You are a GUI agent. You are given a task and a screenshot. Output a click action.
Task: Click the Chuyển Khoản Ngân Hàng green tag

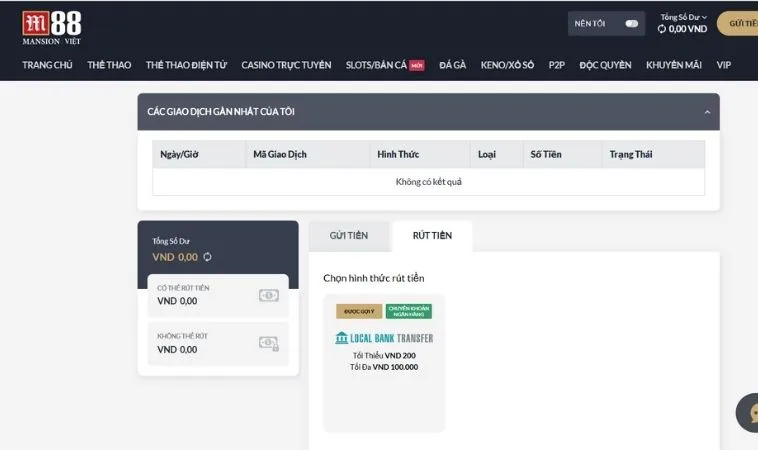[409, 311]
